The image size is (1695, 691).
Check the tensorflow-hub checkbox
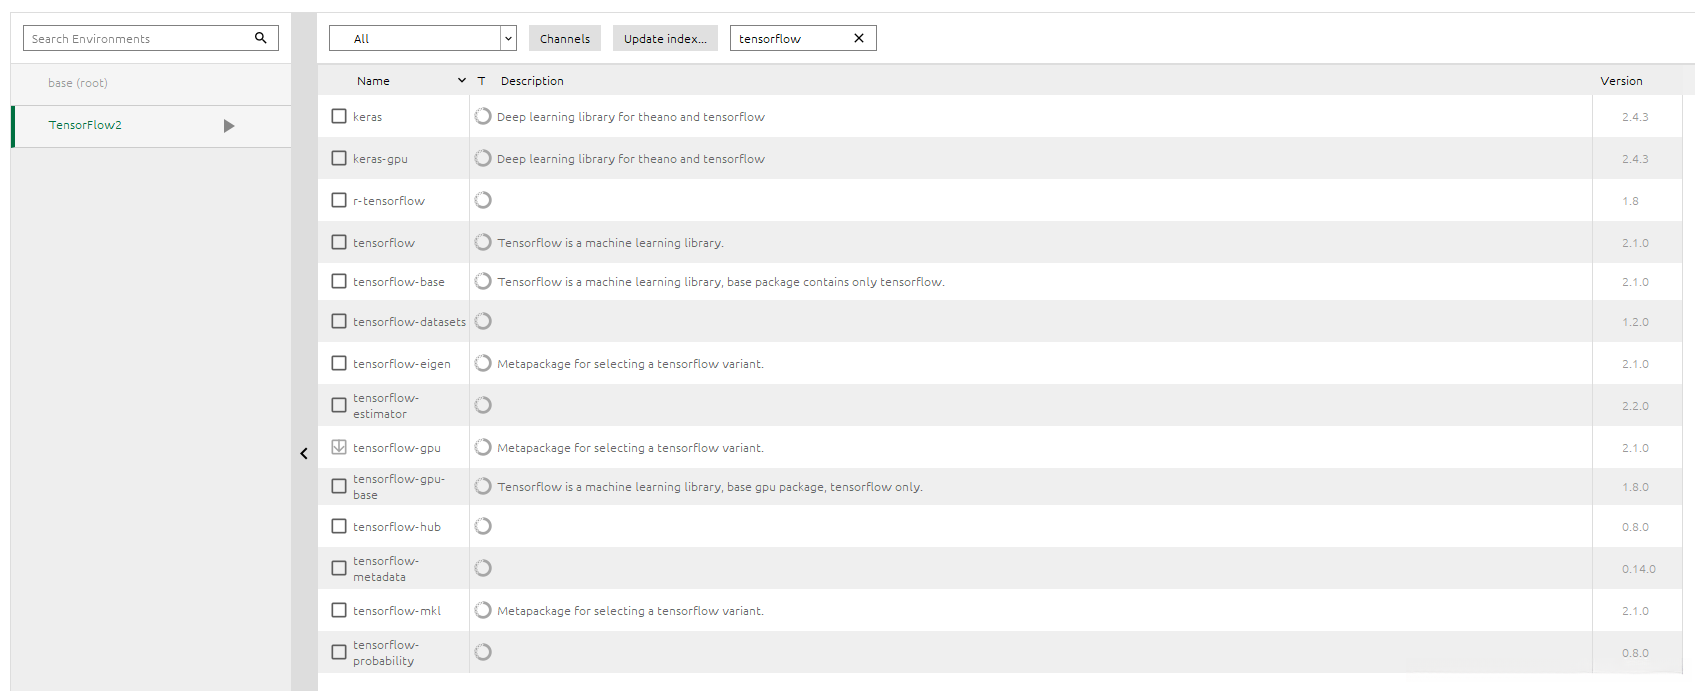pyautogui.click(x=339, y=526)
